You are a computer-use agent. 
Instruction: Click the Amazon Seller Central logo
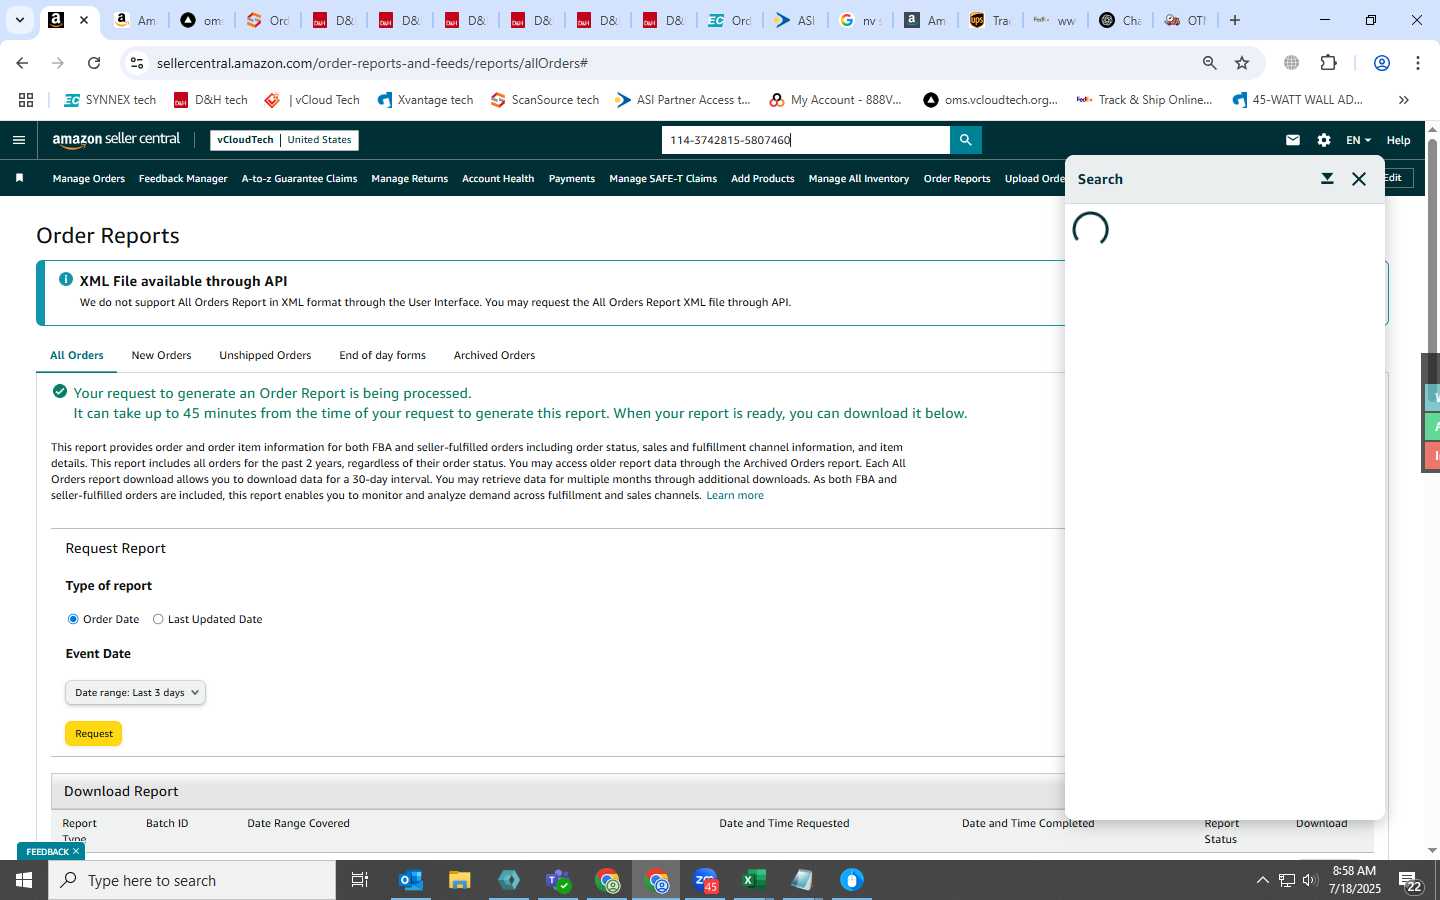pyautogui.click(x=116, y=140)
